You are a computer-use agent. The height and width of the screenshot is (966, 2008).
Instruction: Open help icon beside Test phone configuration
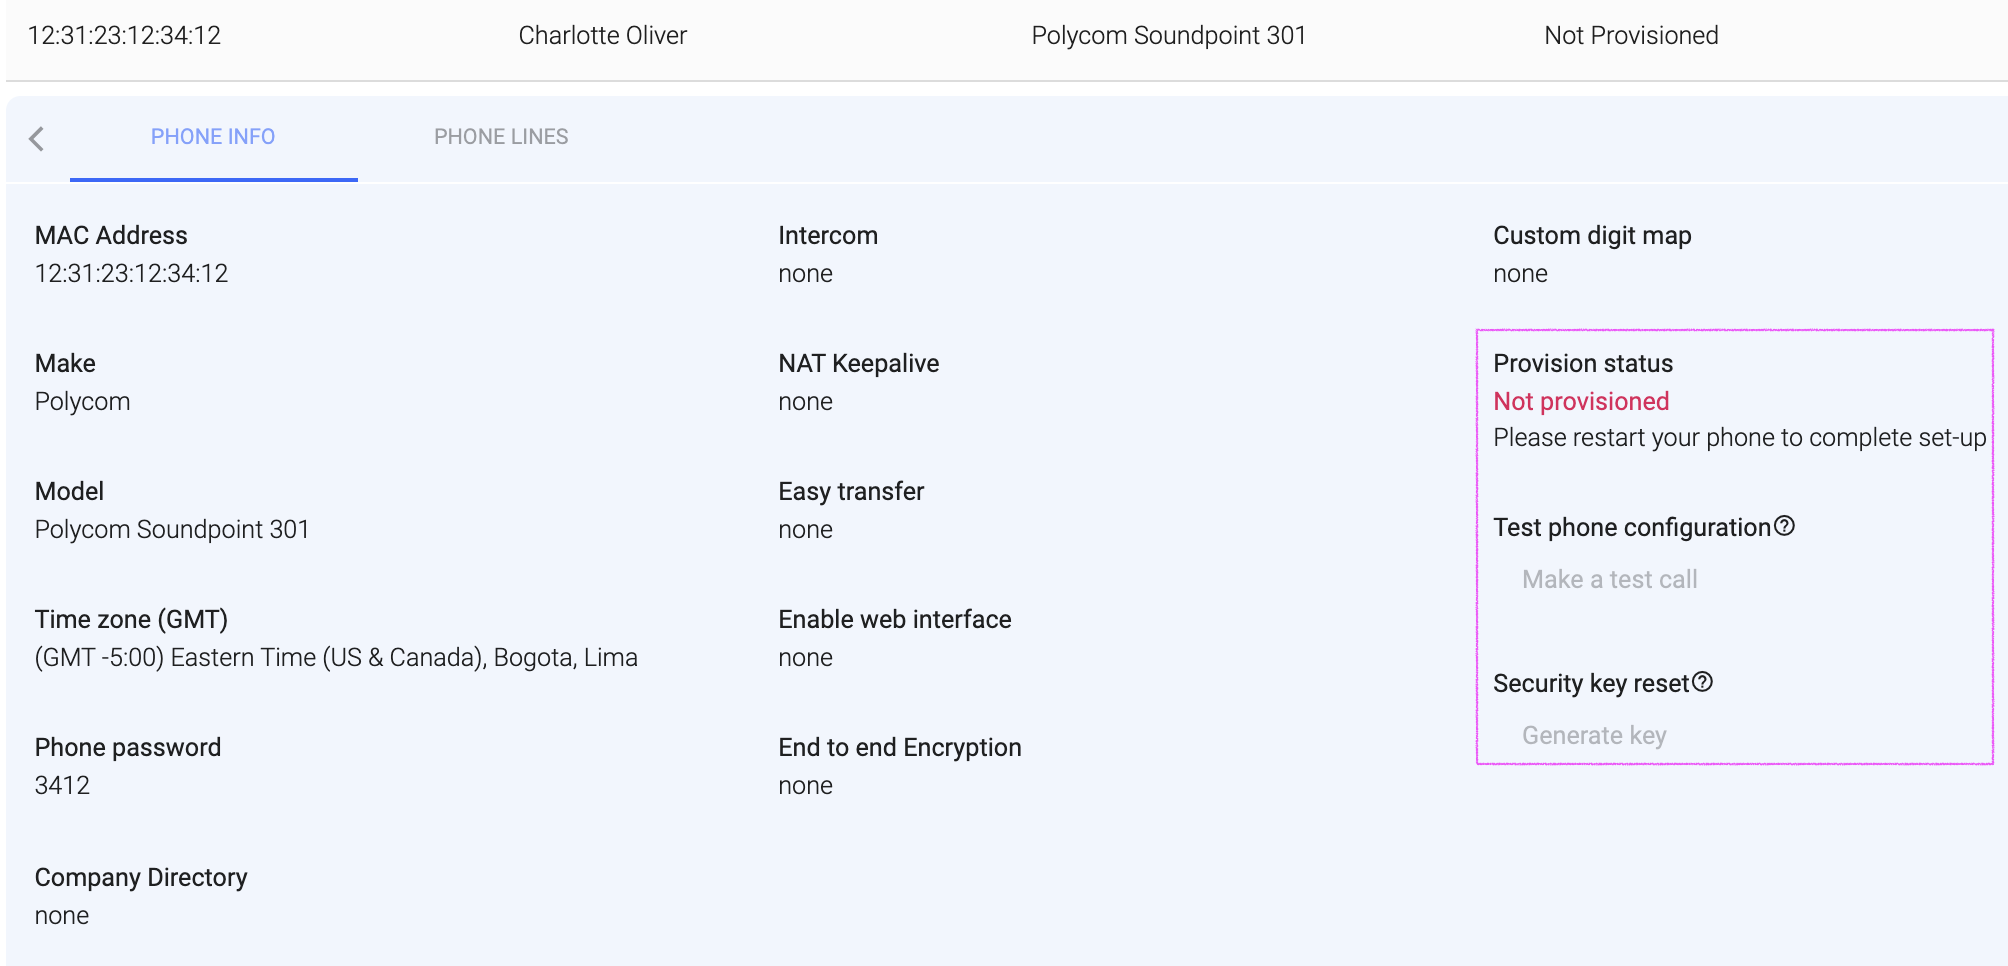pos(1784,526)
